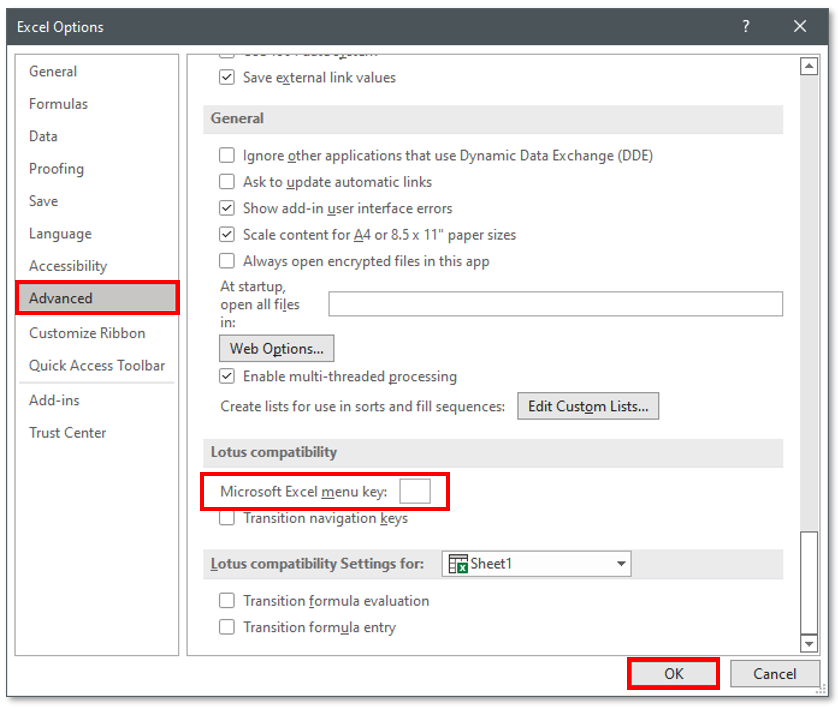The height and width of the screenshot is (708, 838).
Task: Click the scrollbar down arrow
Action: (810, 644)
